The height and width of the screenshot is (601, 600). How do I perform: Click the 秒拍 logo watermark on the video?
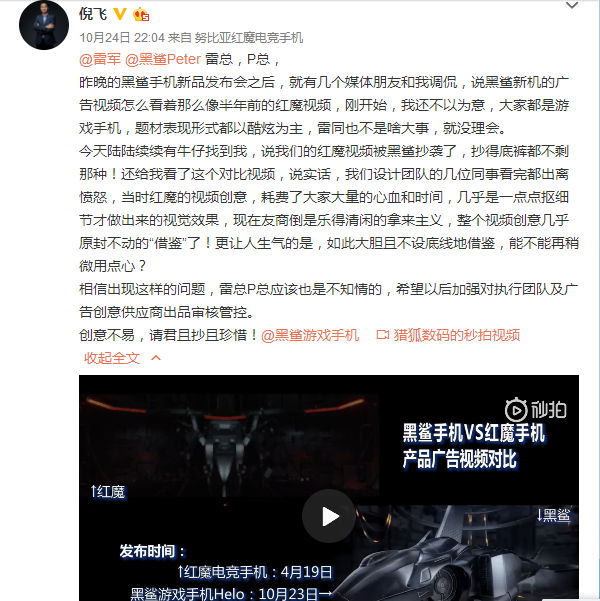tap(536, 410)
